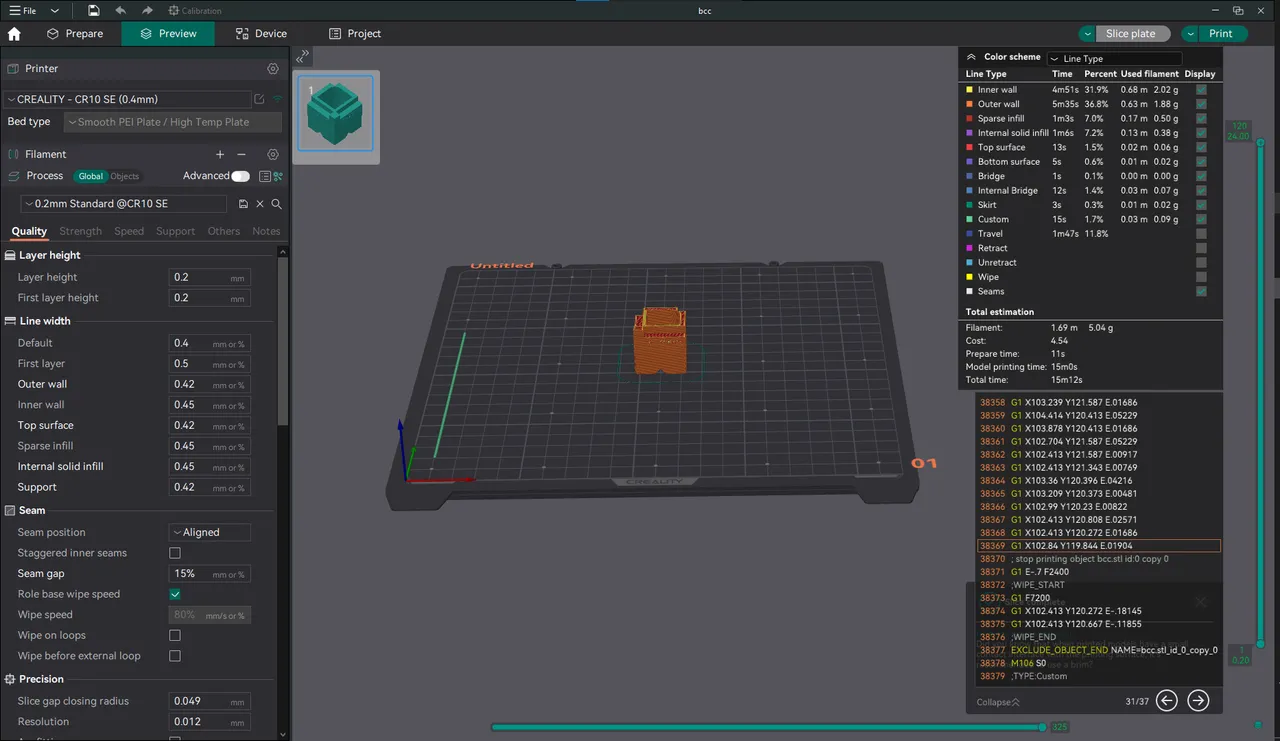The image size is (1280, 741).
Task: Add a filament with the plus icon
Action: 219,154
